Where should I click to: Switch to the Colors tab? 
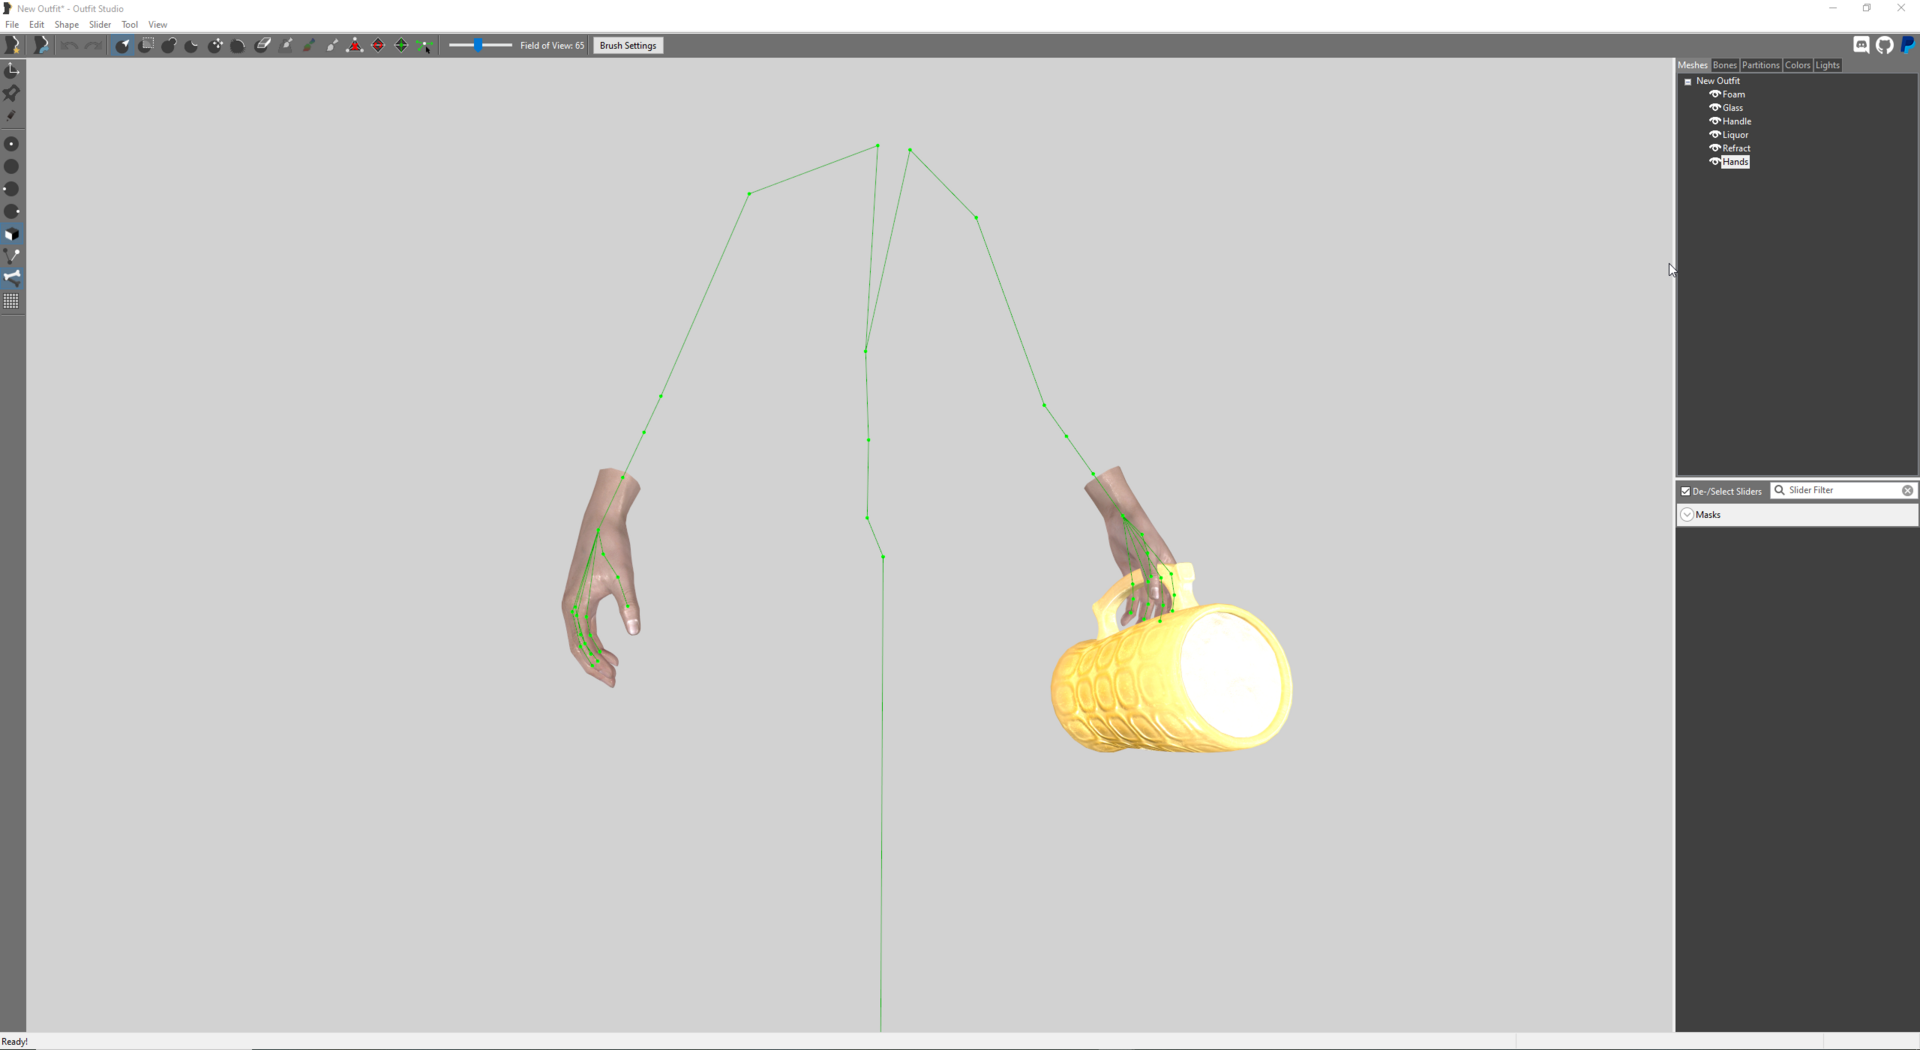pyautogui.click(x=1798, y=65)
